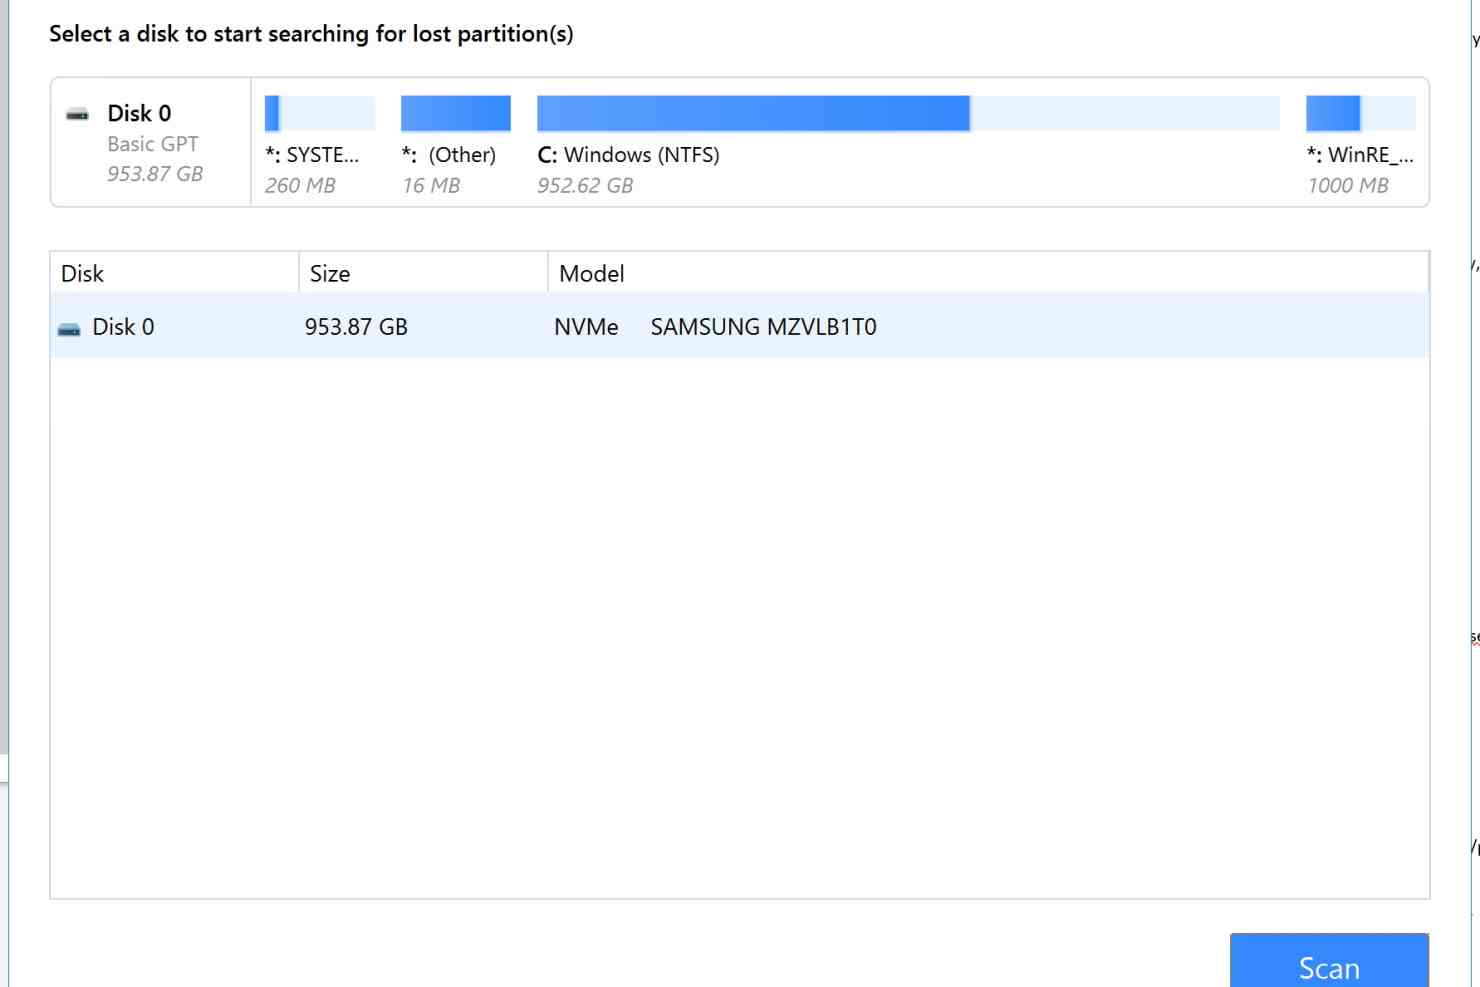Select the Disk 0 drive icon in disk map
This screenshot has width=1480, height=987.
77,114
